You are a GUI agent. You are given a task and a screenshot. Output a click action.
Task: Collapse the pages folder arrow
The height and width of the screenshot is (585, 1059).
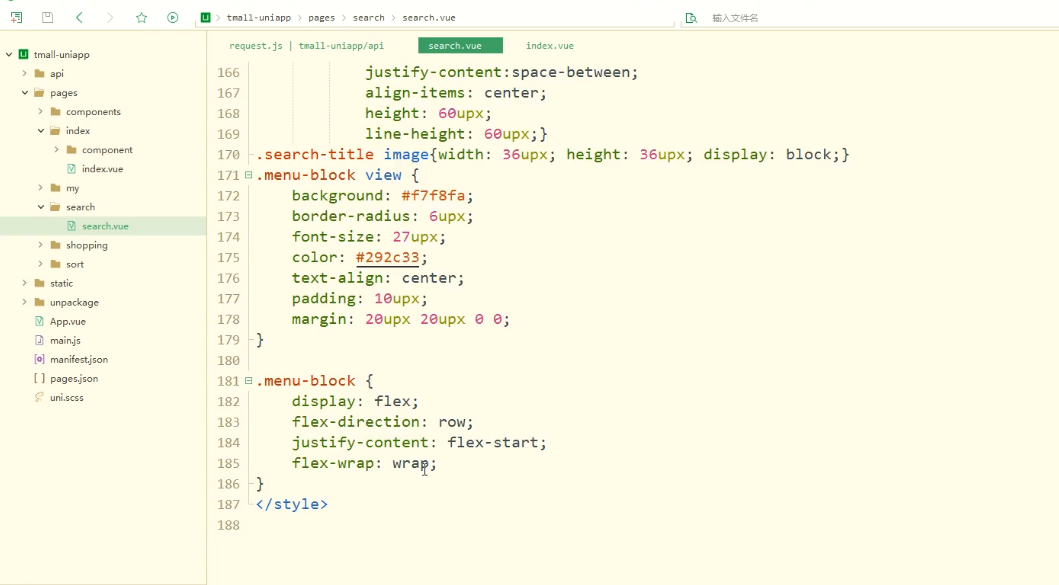[24, 93]
